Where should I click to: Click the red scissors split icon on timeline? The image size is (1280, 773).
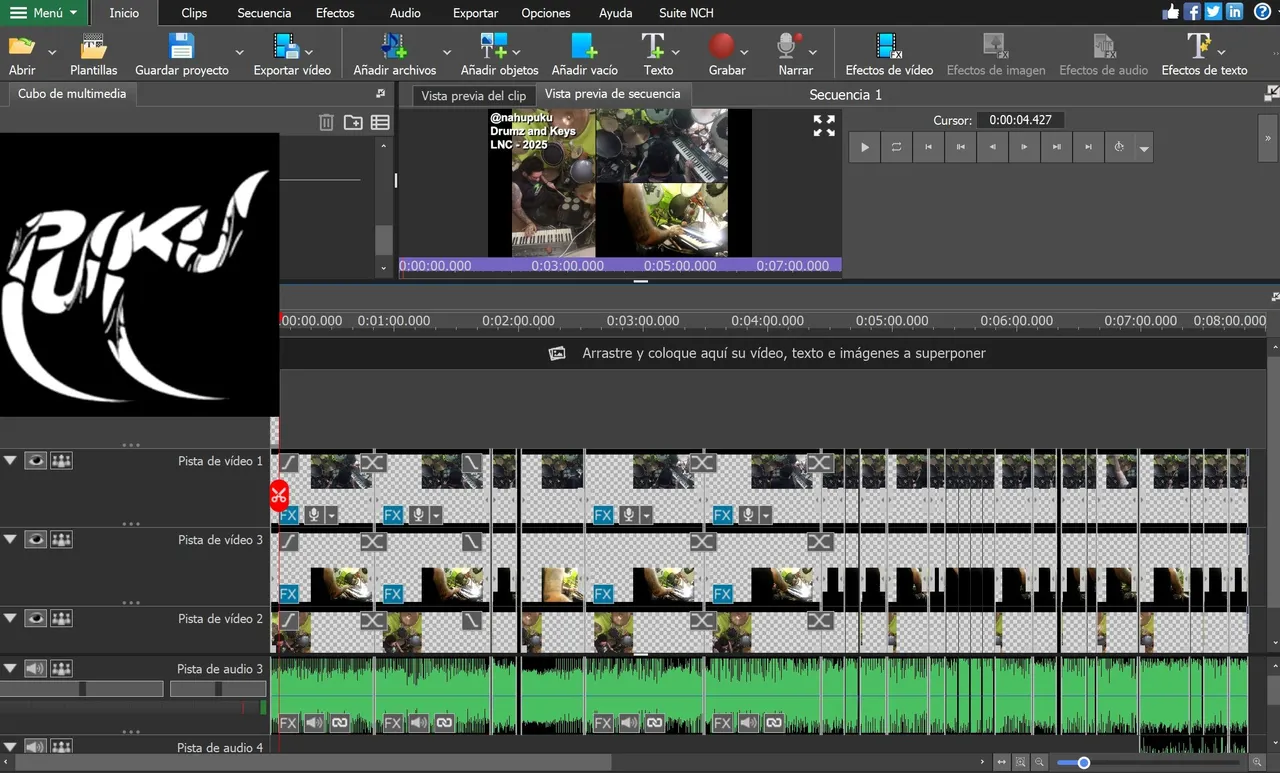coord(278,495)
